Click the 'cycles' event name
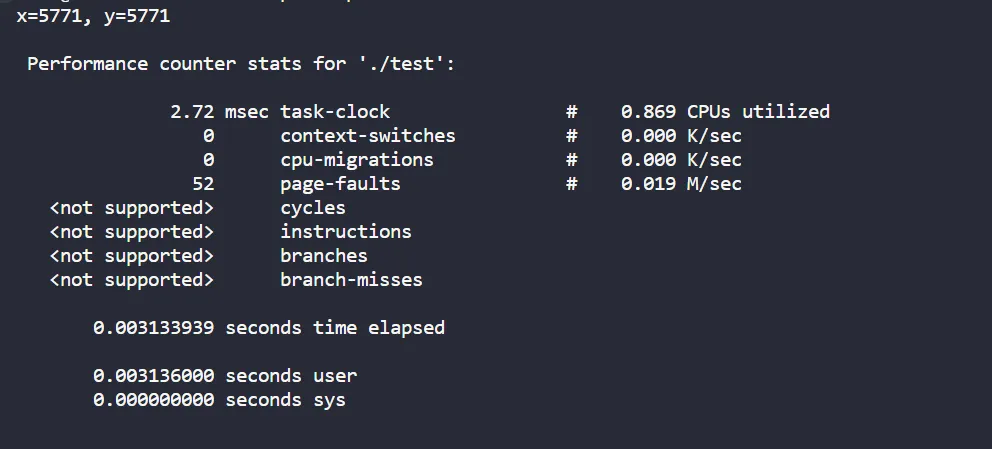Viewport: 992px width, 449px height. (312, 208)
